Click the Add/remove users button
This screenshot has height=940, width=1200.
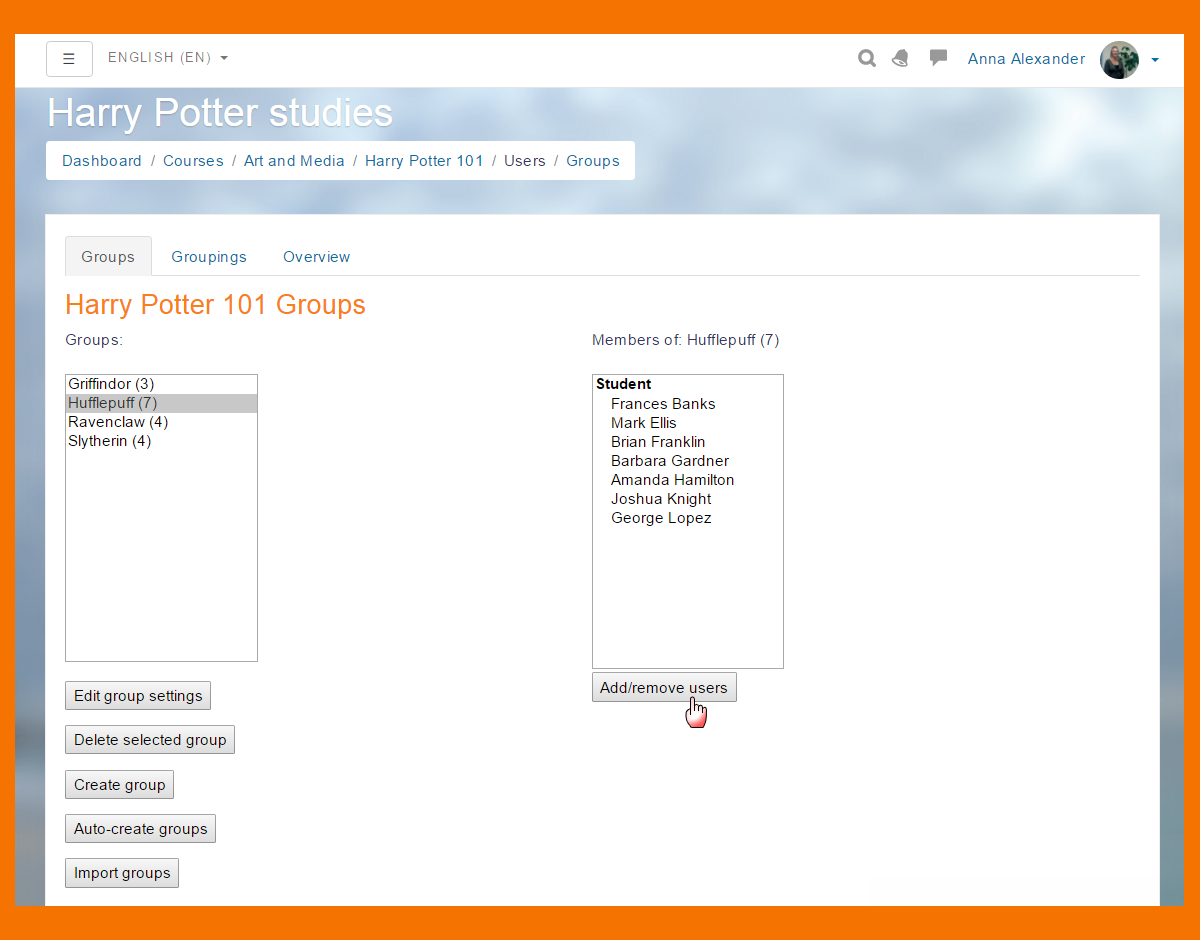point(664,688)
